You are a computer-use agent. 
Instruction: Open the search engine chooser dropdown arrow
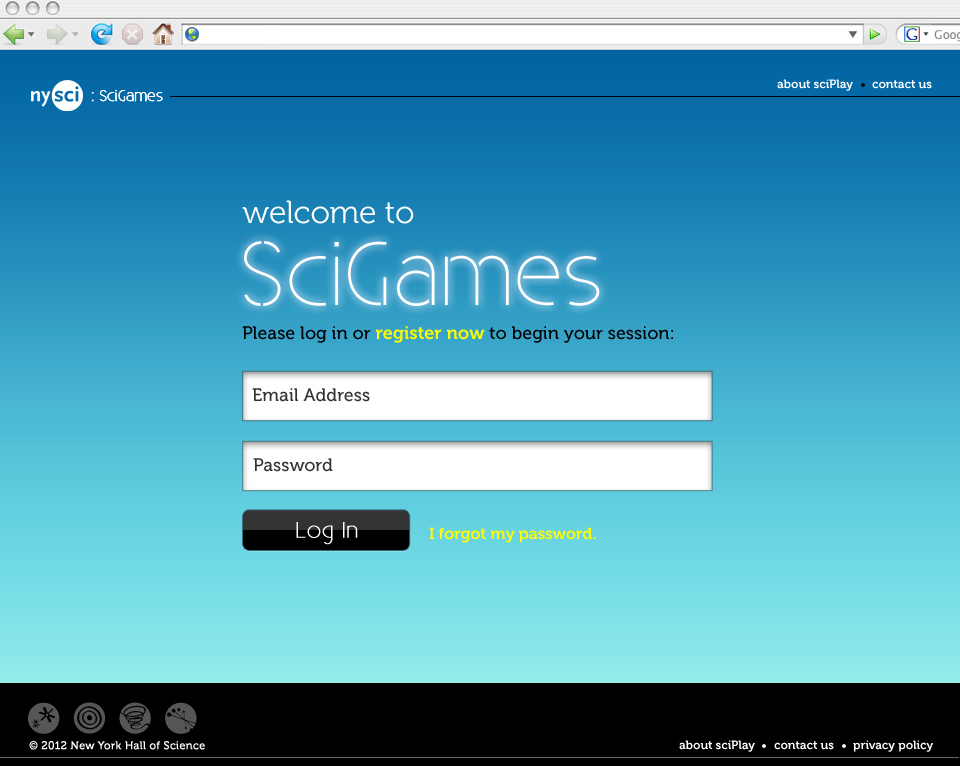pyautogui.click(x=926, y=34)
